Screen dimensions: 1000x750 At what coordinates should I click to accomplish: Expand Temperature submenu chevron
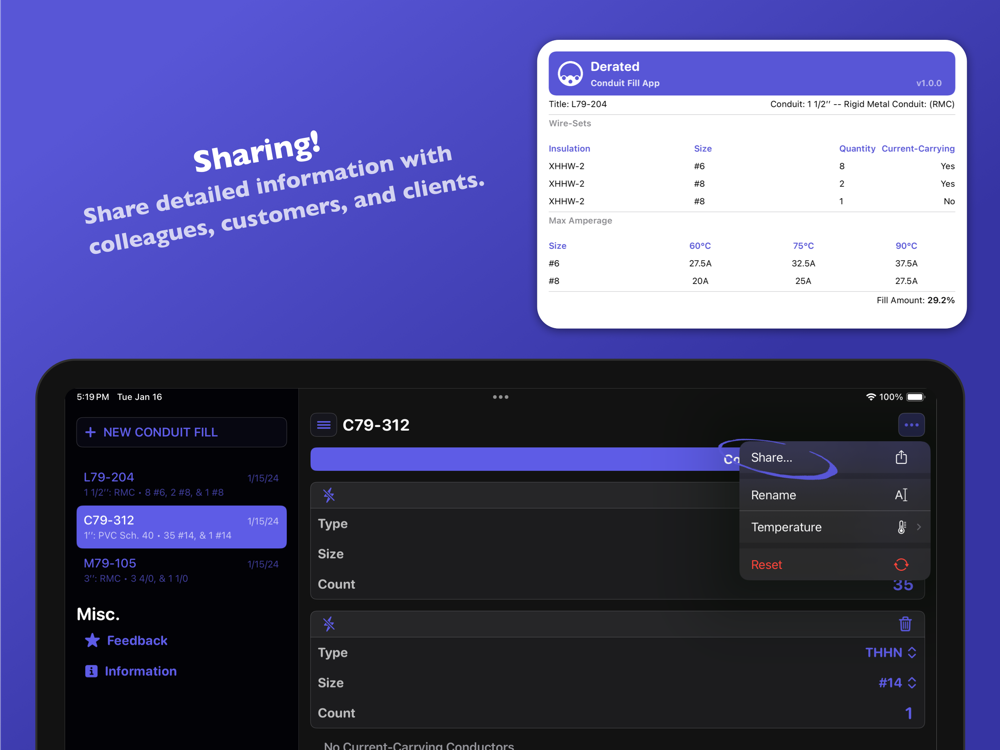pos(919,527)
